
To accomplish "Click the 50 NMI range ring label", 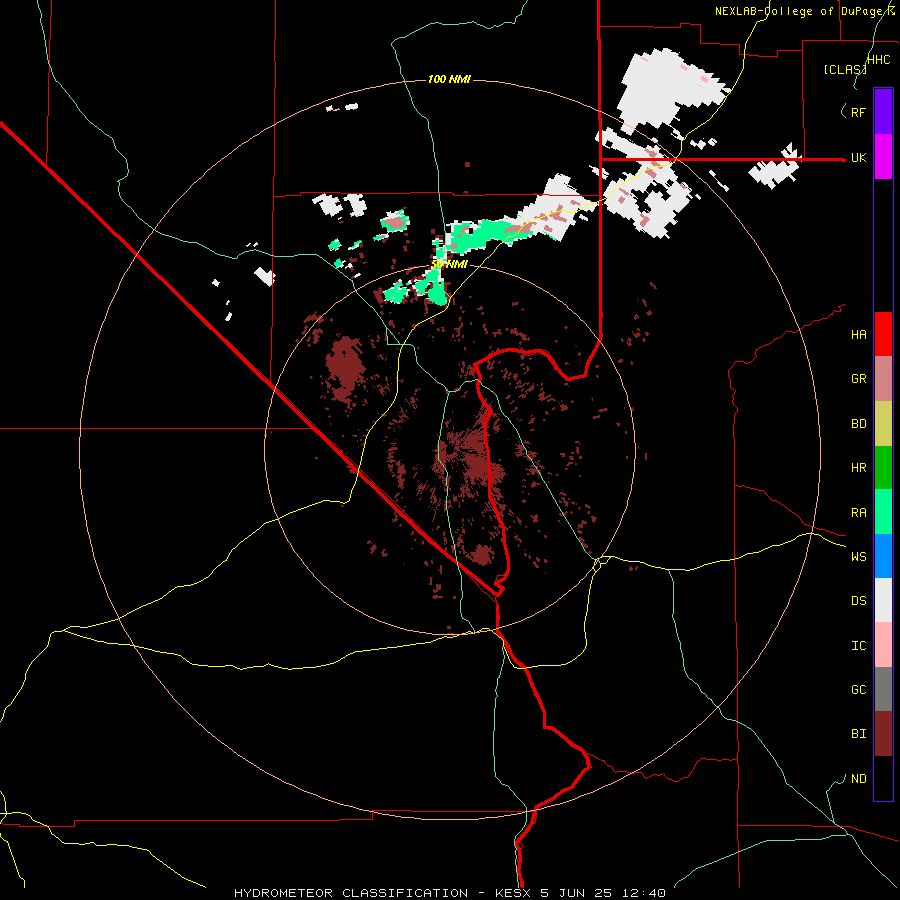I will coord(449,264).
